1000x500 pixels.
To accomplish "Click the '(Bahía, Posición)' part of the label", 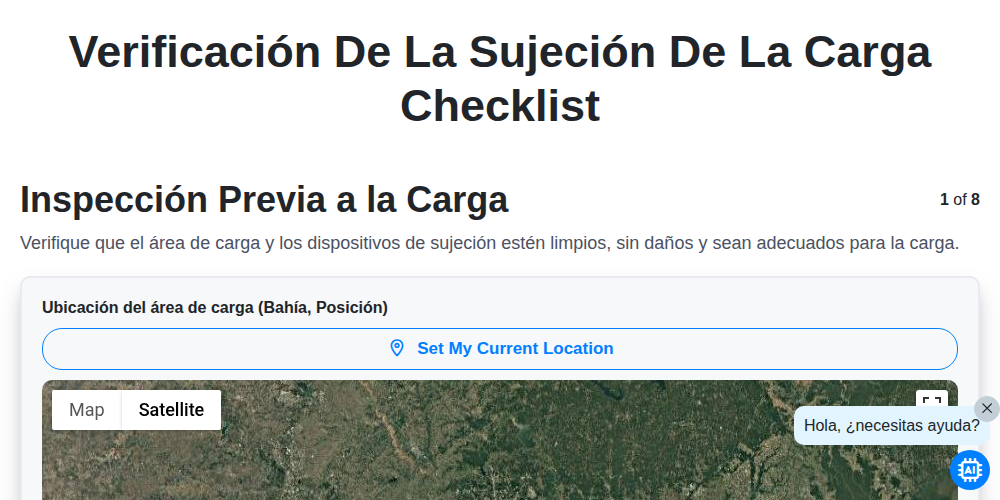I will [x=323, y=307].
